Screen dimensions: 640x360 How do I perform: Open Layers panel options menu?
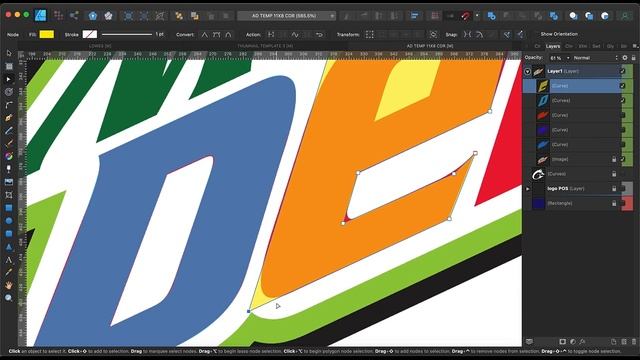[x=635, y=46]
